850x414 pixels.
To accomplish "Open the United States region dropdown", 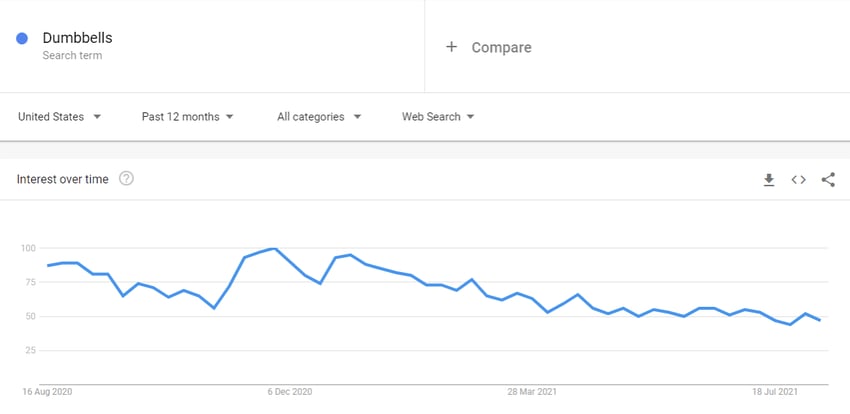I will (x=59, y=117).
